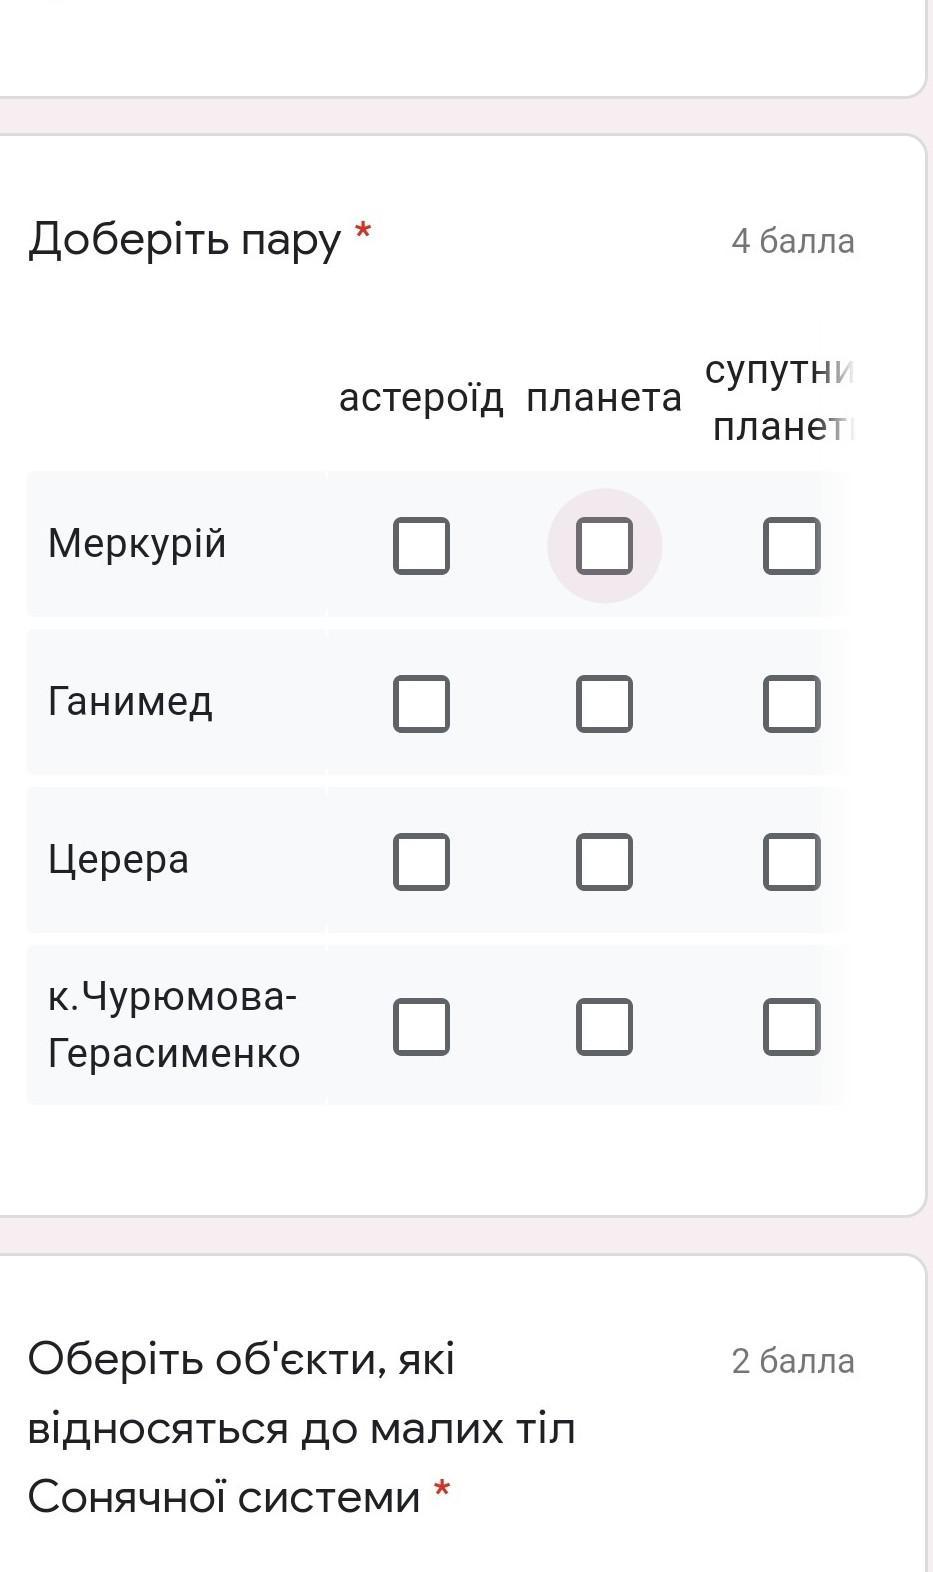Click the Меркурій row label
The width and height of the screenshot is (933, 1572).
pos(137,544)
